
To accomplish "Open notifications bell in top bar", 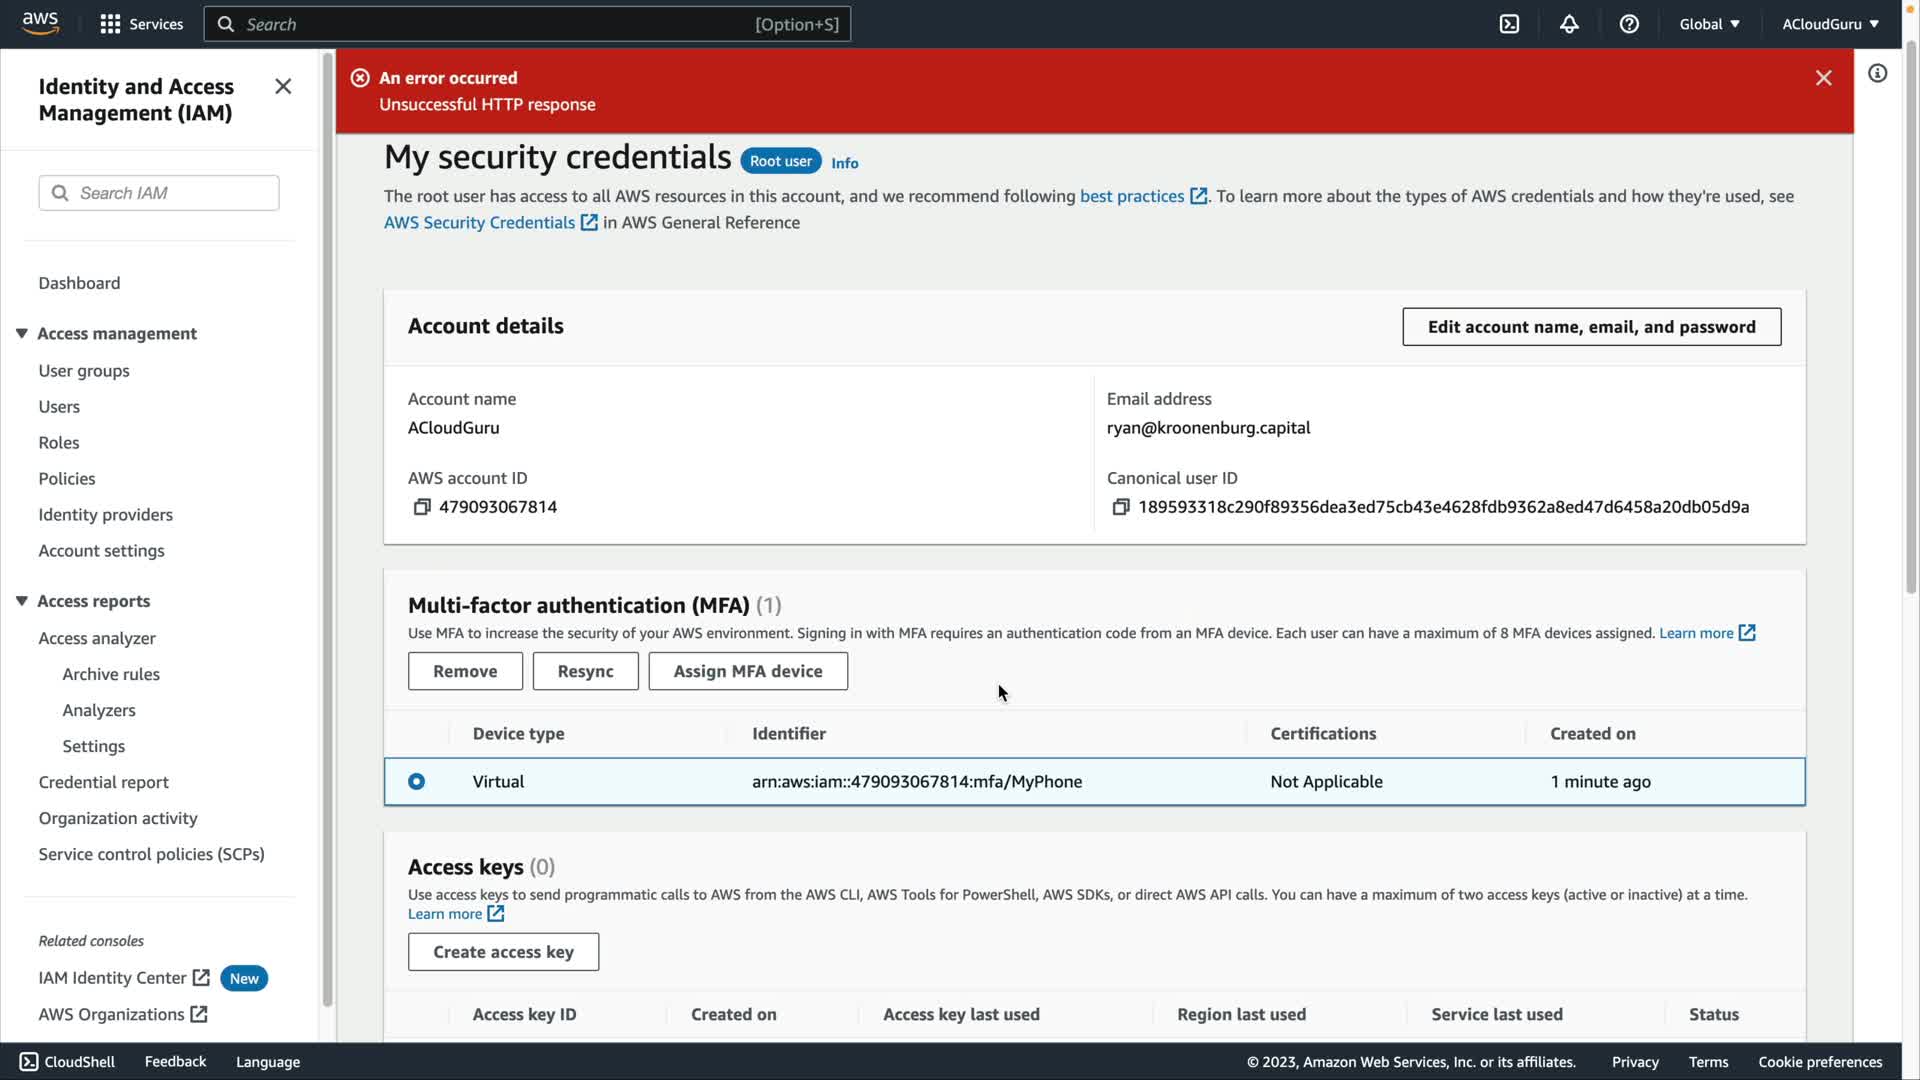I will click(1569, 24).
